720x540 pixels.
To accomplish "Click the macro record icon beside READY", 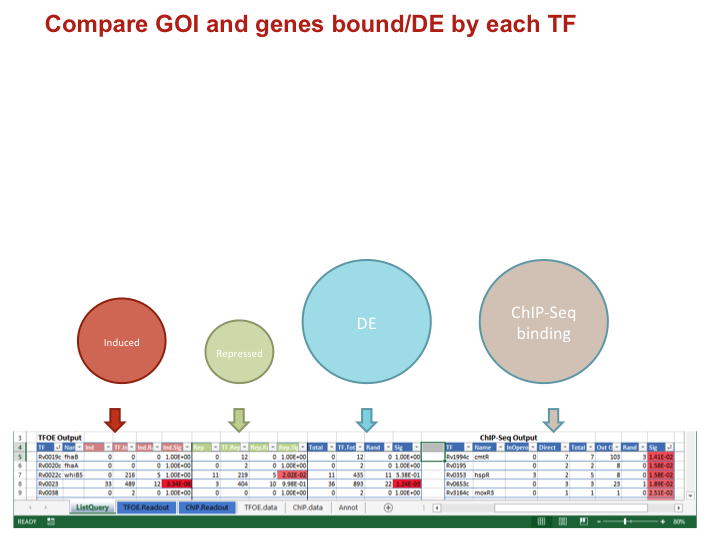I will (51, 521).
